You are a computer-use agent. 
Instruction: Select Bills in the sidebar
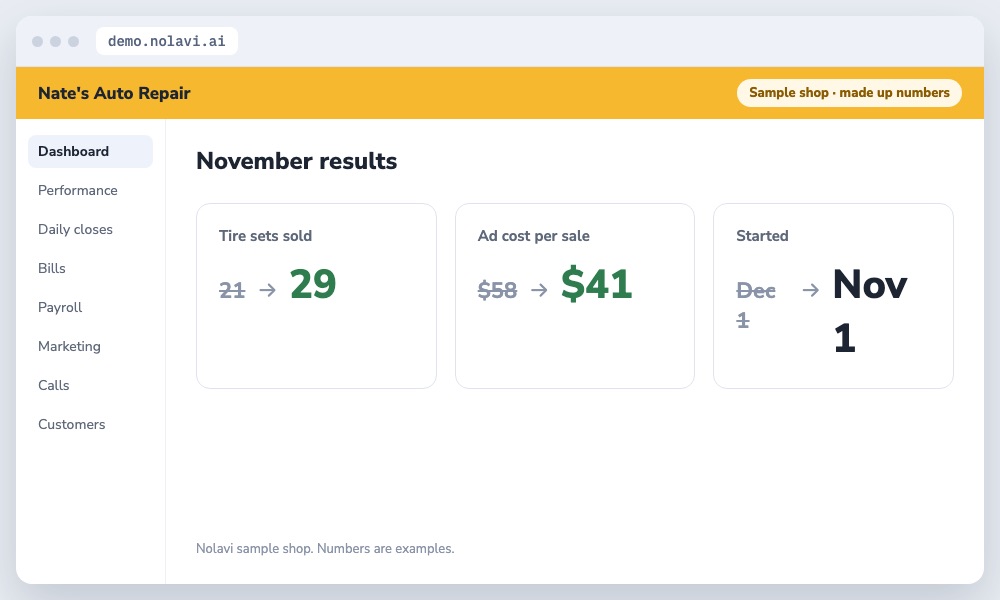52,268
